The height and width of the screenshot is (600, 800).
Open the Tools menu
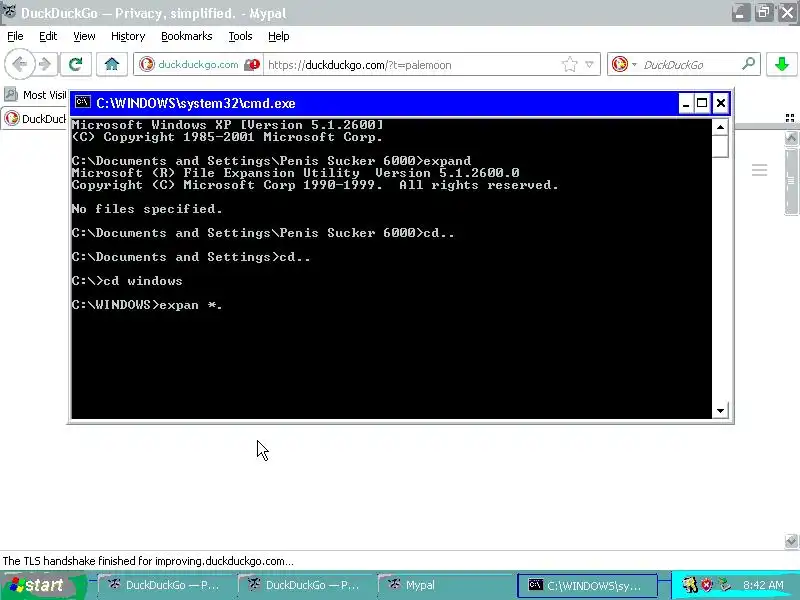click(240, 36)
